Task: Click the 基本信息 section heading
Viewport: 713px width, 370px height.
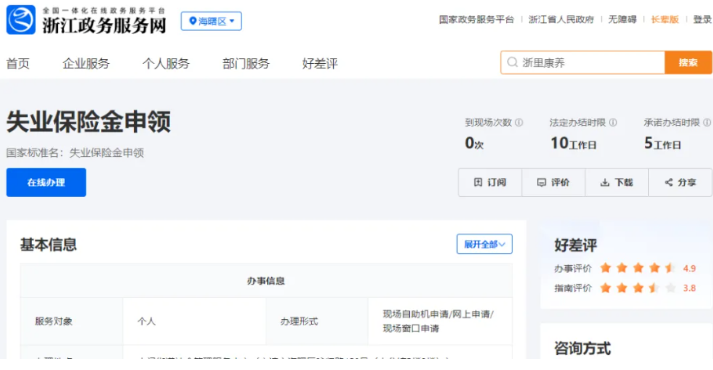Action: pyautogui.click(x=49, y=245)
